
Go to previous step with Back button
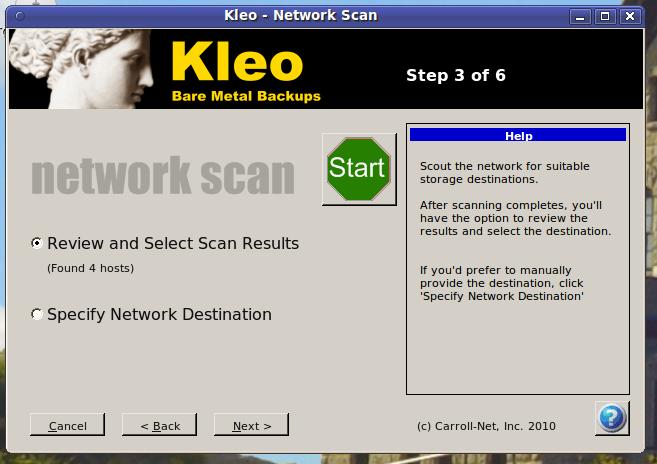[x=159, y=425]
